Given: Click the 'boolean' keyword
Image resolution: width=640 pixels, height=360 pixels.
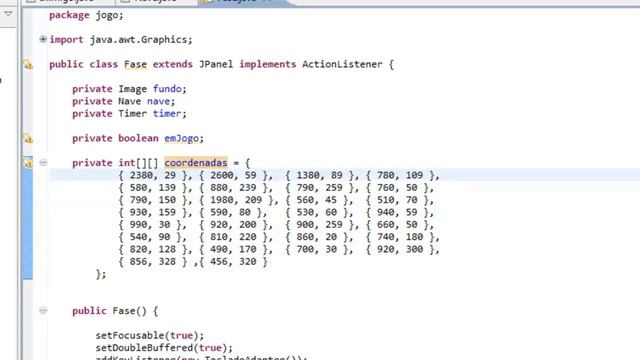Looking at the screenshot, I should point(138,138).
